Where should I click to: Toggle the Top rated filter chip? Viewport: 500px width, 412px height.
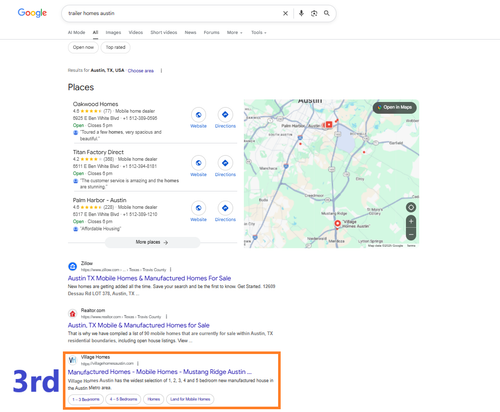point(115,47)
